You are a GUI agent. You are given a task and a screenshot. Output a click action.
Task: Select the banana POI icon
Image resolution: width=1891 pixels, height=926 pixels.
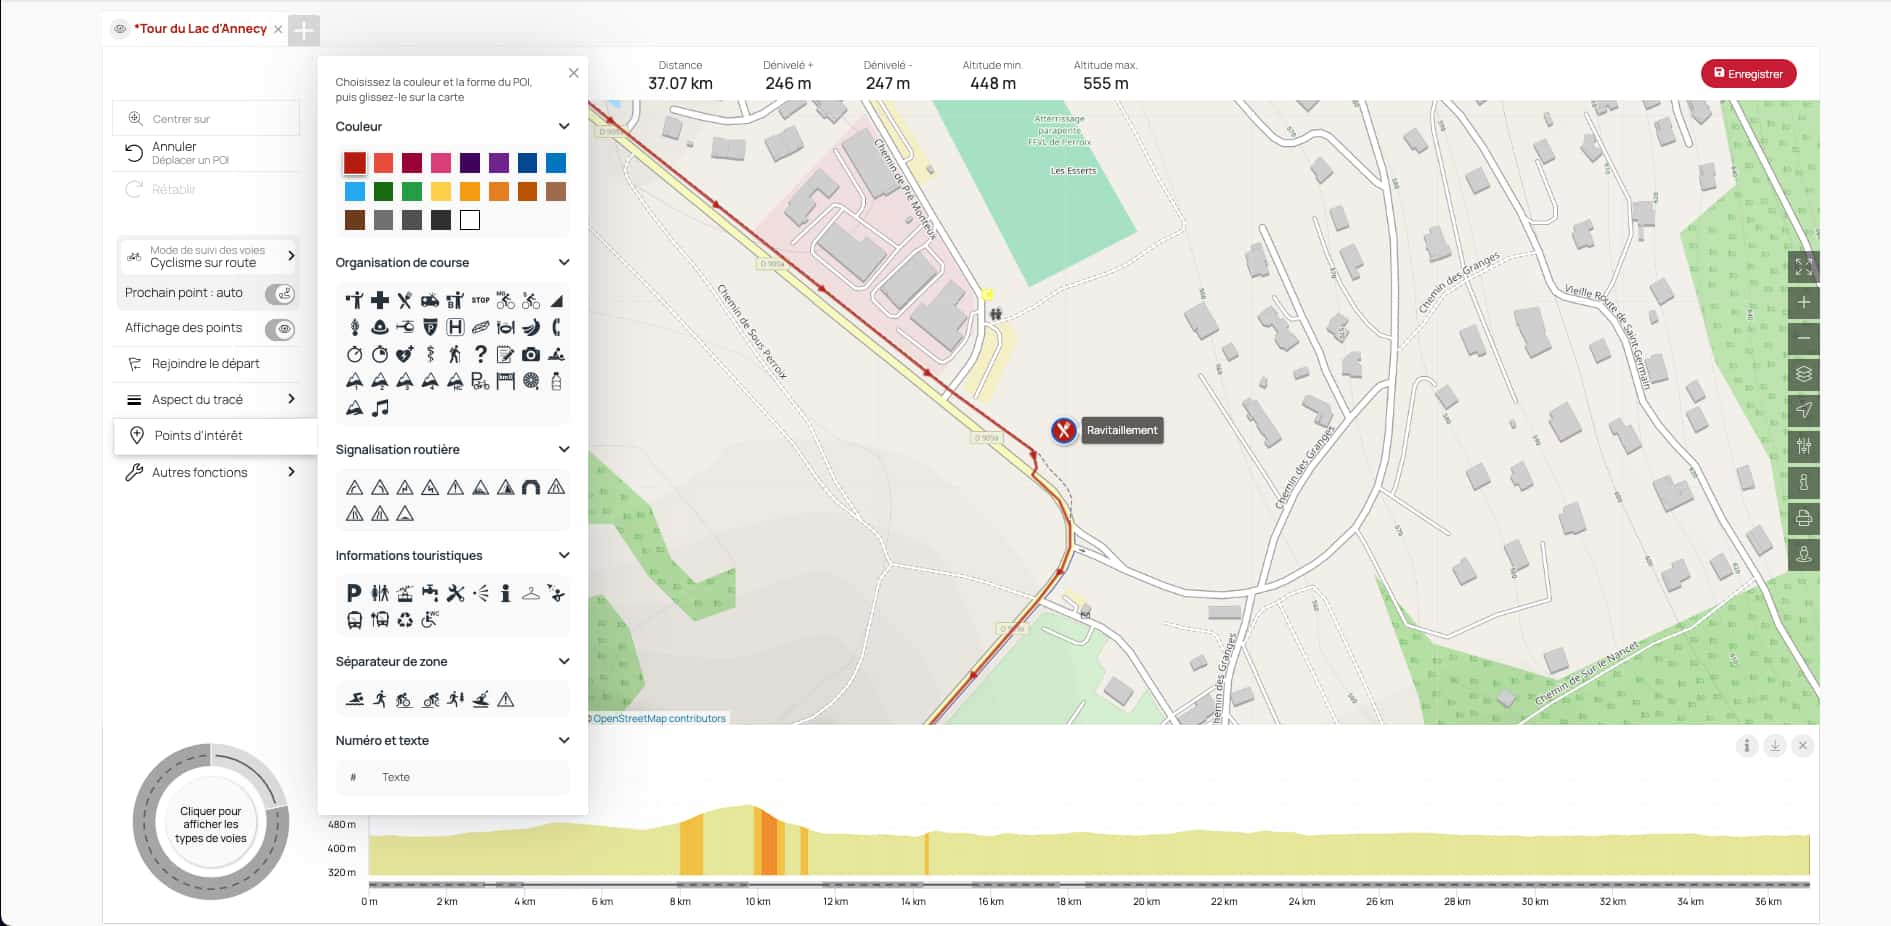531,327
